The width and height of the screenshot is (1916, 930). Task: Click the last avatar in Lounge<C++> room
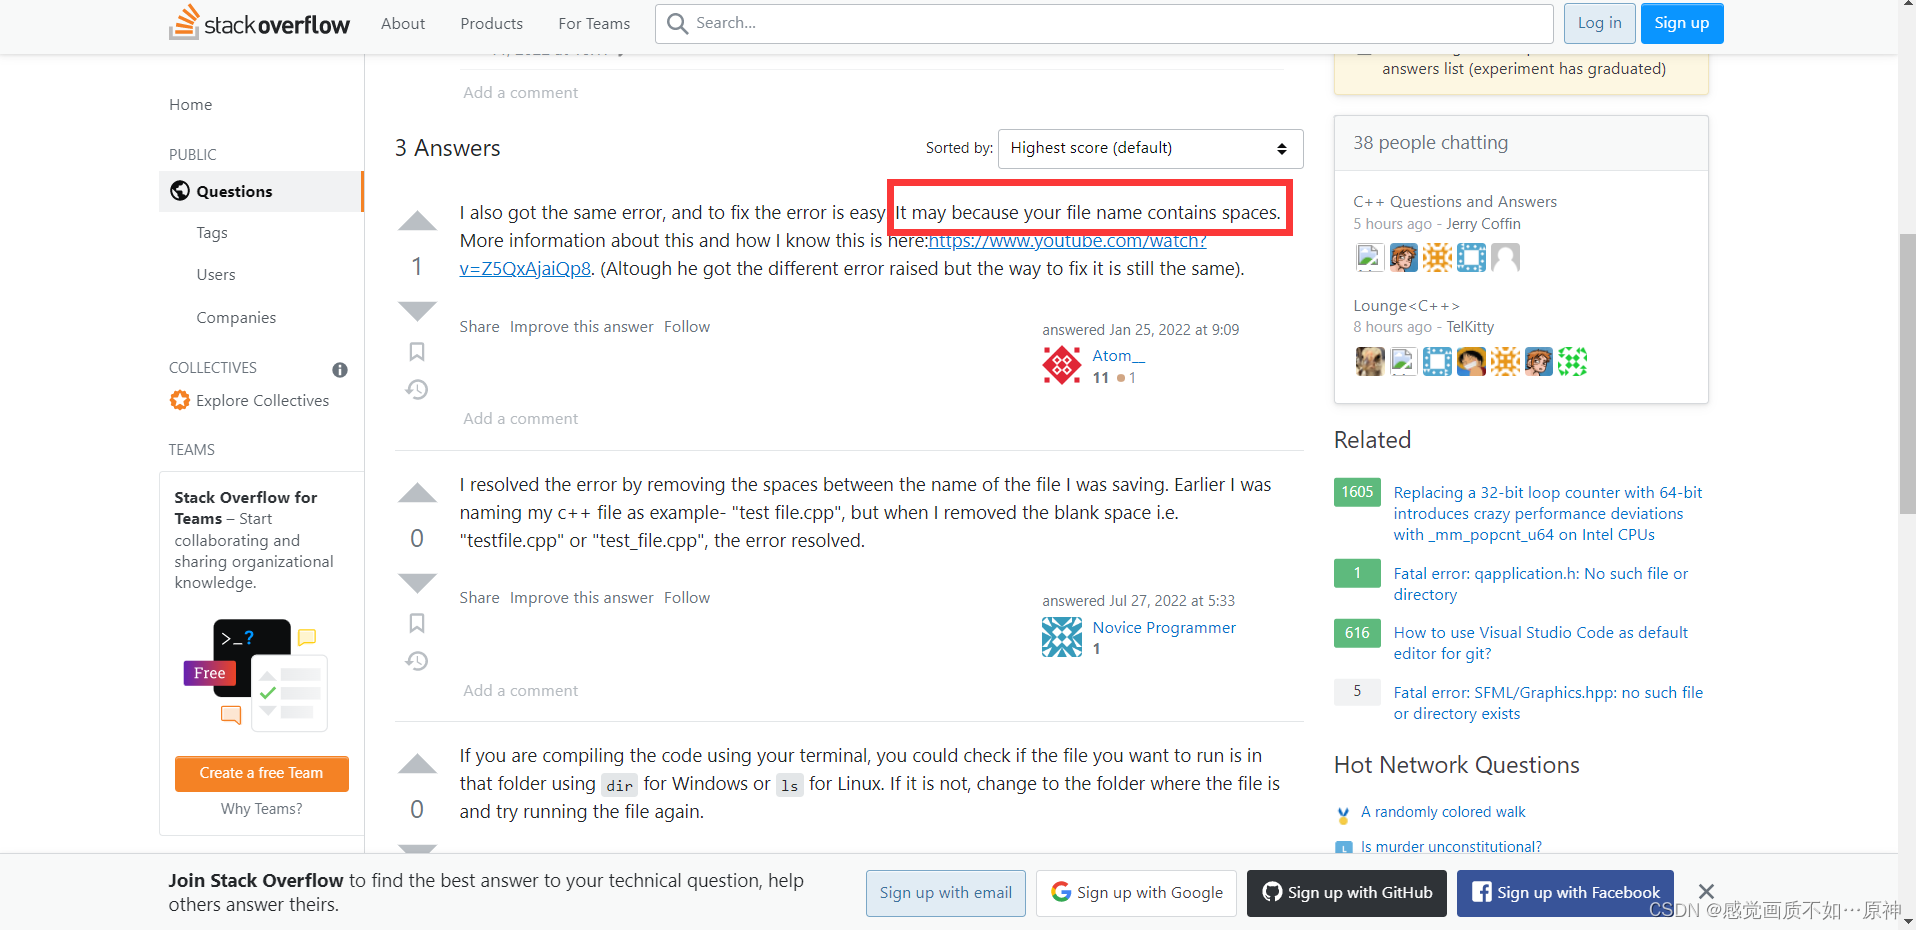pyautogui.click(x=1572, y=361)
